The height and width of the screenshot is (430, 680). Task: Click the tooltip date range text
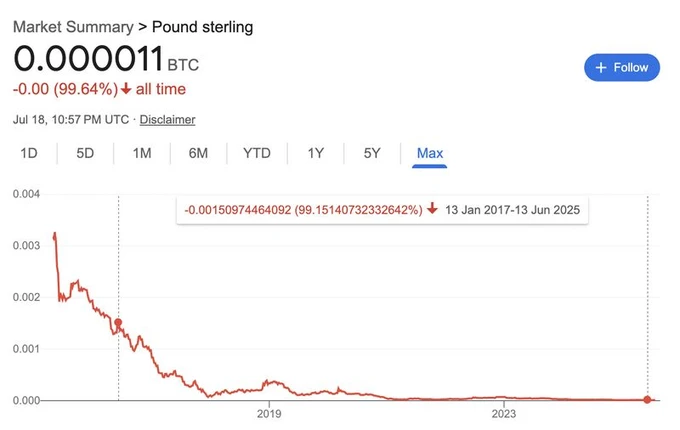514,210
